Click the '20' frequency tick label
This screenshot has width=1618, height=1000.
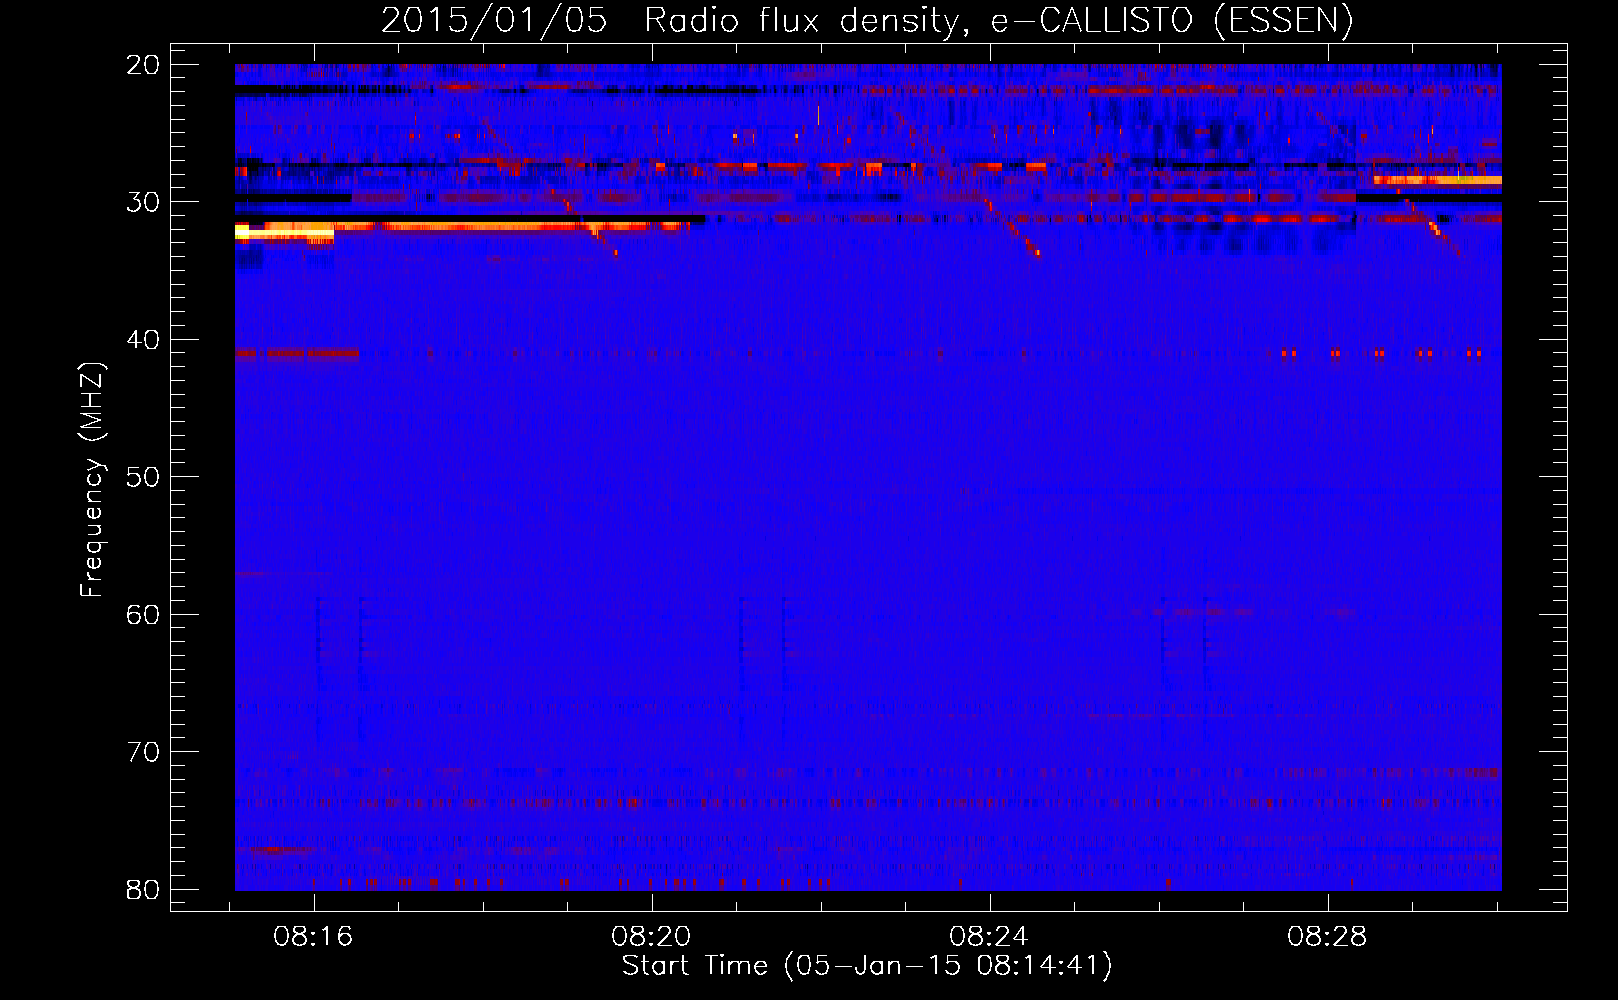(144, 65)
